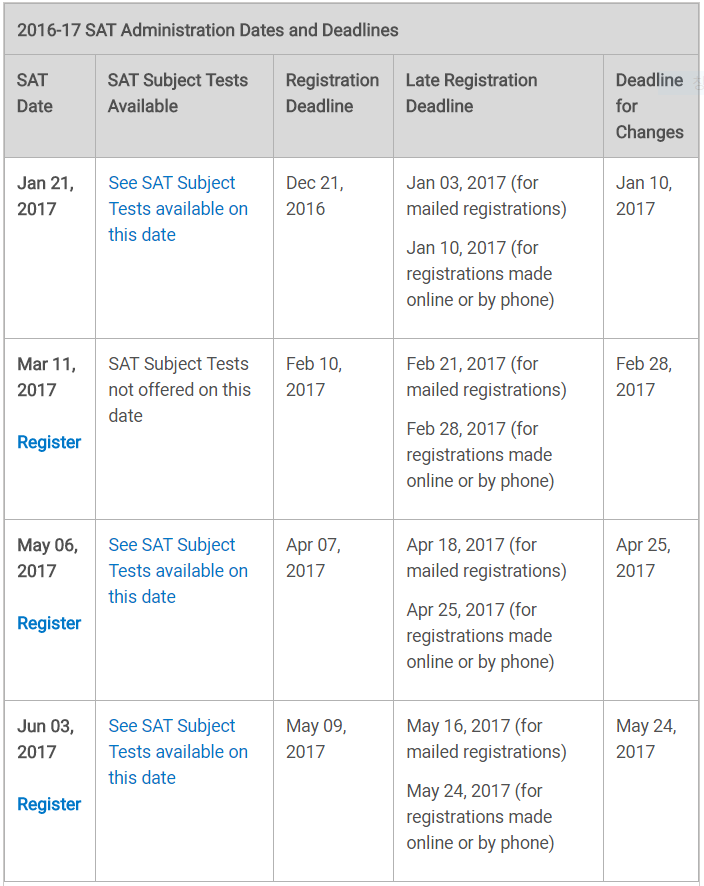This screenshot has height=886, width=704.
Task: Open SAT Subject Tests link for Jun 03, 2017
Action: point(178,752)
